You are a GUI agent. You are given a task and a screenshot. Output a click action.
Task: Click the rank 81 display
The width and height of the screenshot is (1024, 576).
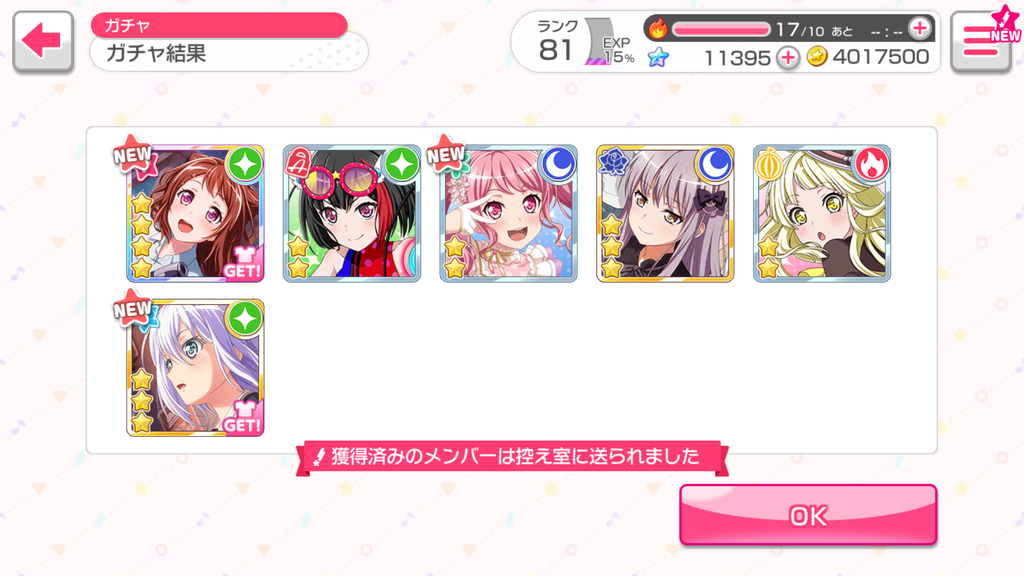(x=556, y=42)
